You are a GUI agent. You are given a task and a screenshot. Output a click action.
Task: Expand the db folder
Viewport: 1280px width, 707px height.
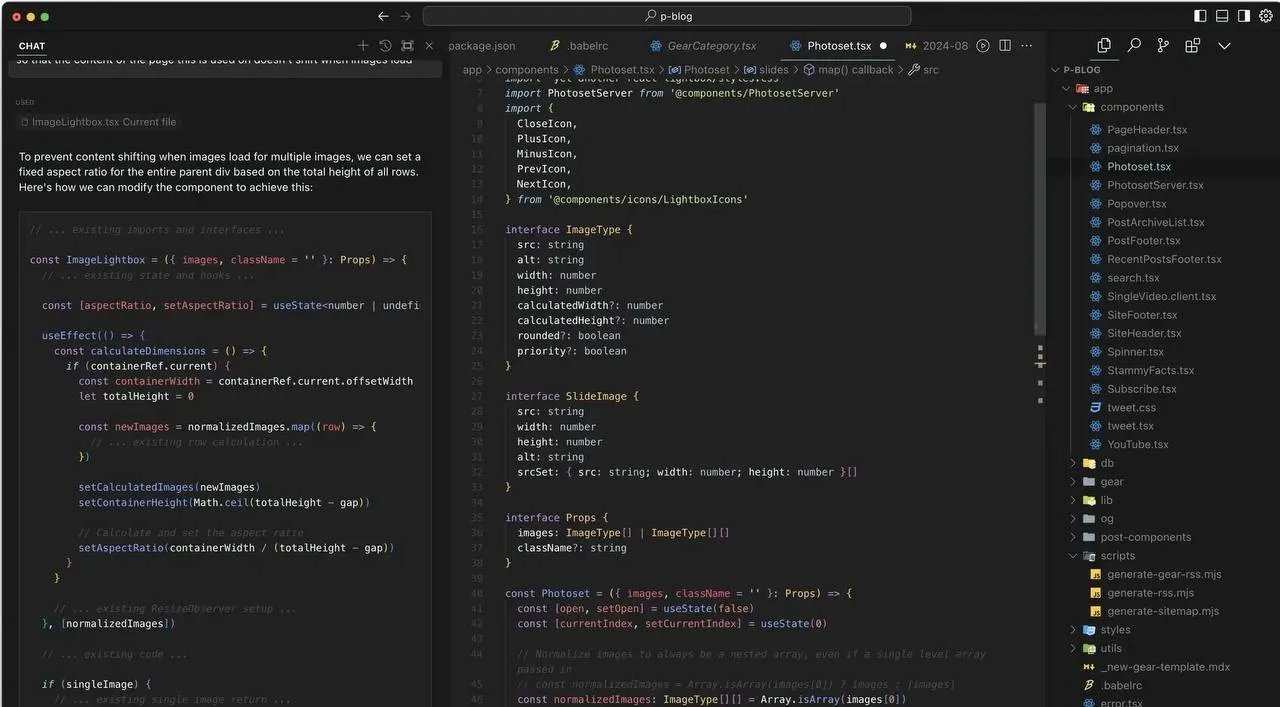click(1107, 463)
